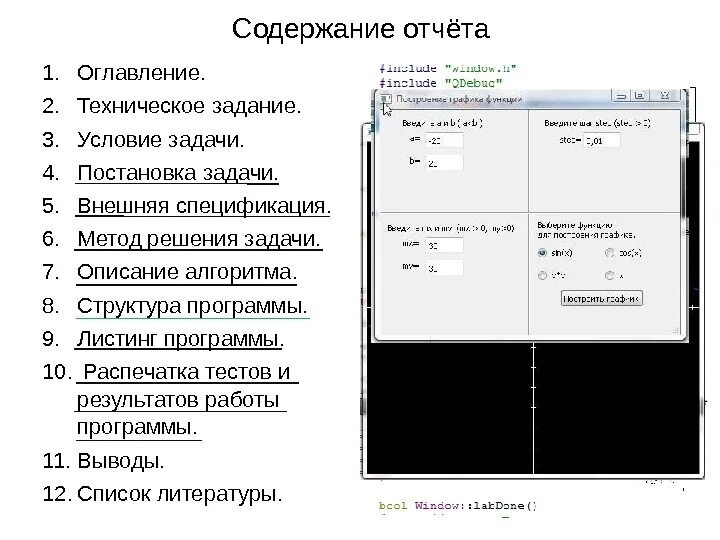The width and height of the screenshot is (720, 540).
Task: Click the 'Условие задачи.' list item
Action: (160, 140)
